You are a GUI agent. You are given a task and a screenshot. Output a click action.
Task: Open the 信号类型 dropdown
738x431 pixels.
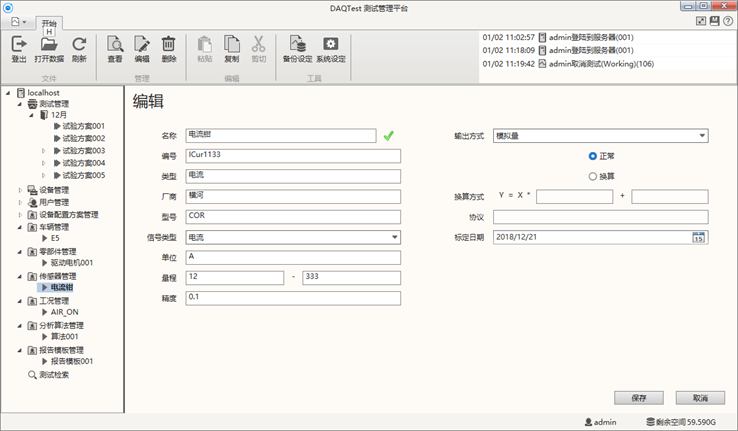click(395, 237)
